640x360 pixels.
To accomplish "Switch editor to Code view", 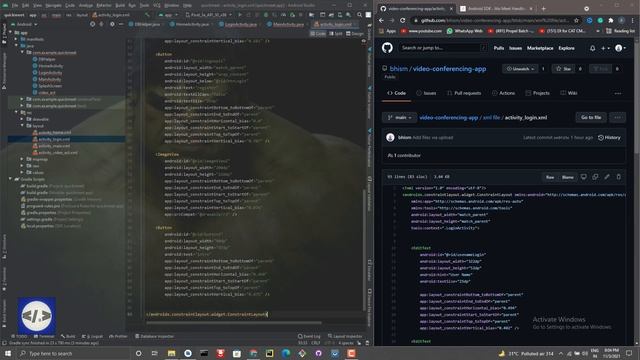I will tap(318, 33).
